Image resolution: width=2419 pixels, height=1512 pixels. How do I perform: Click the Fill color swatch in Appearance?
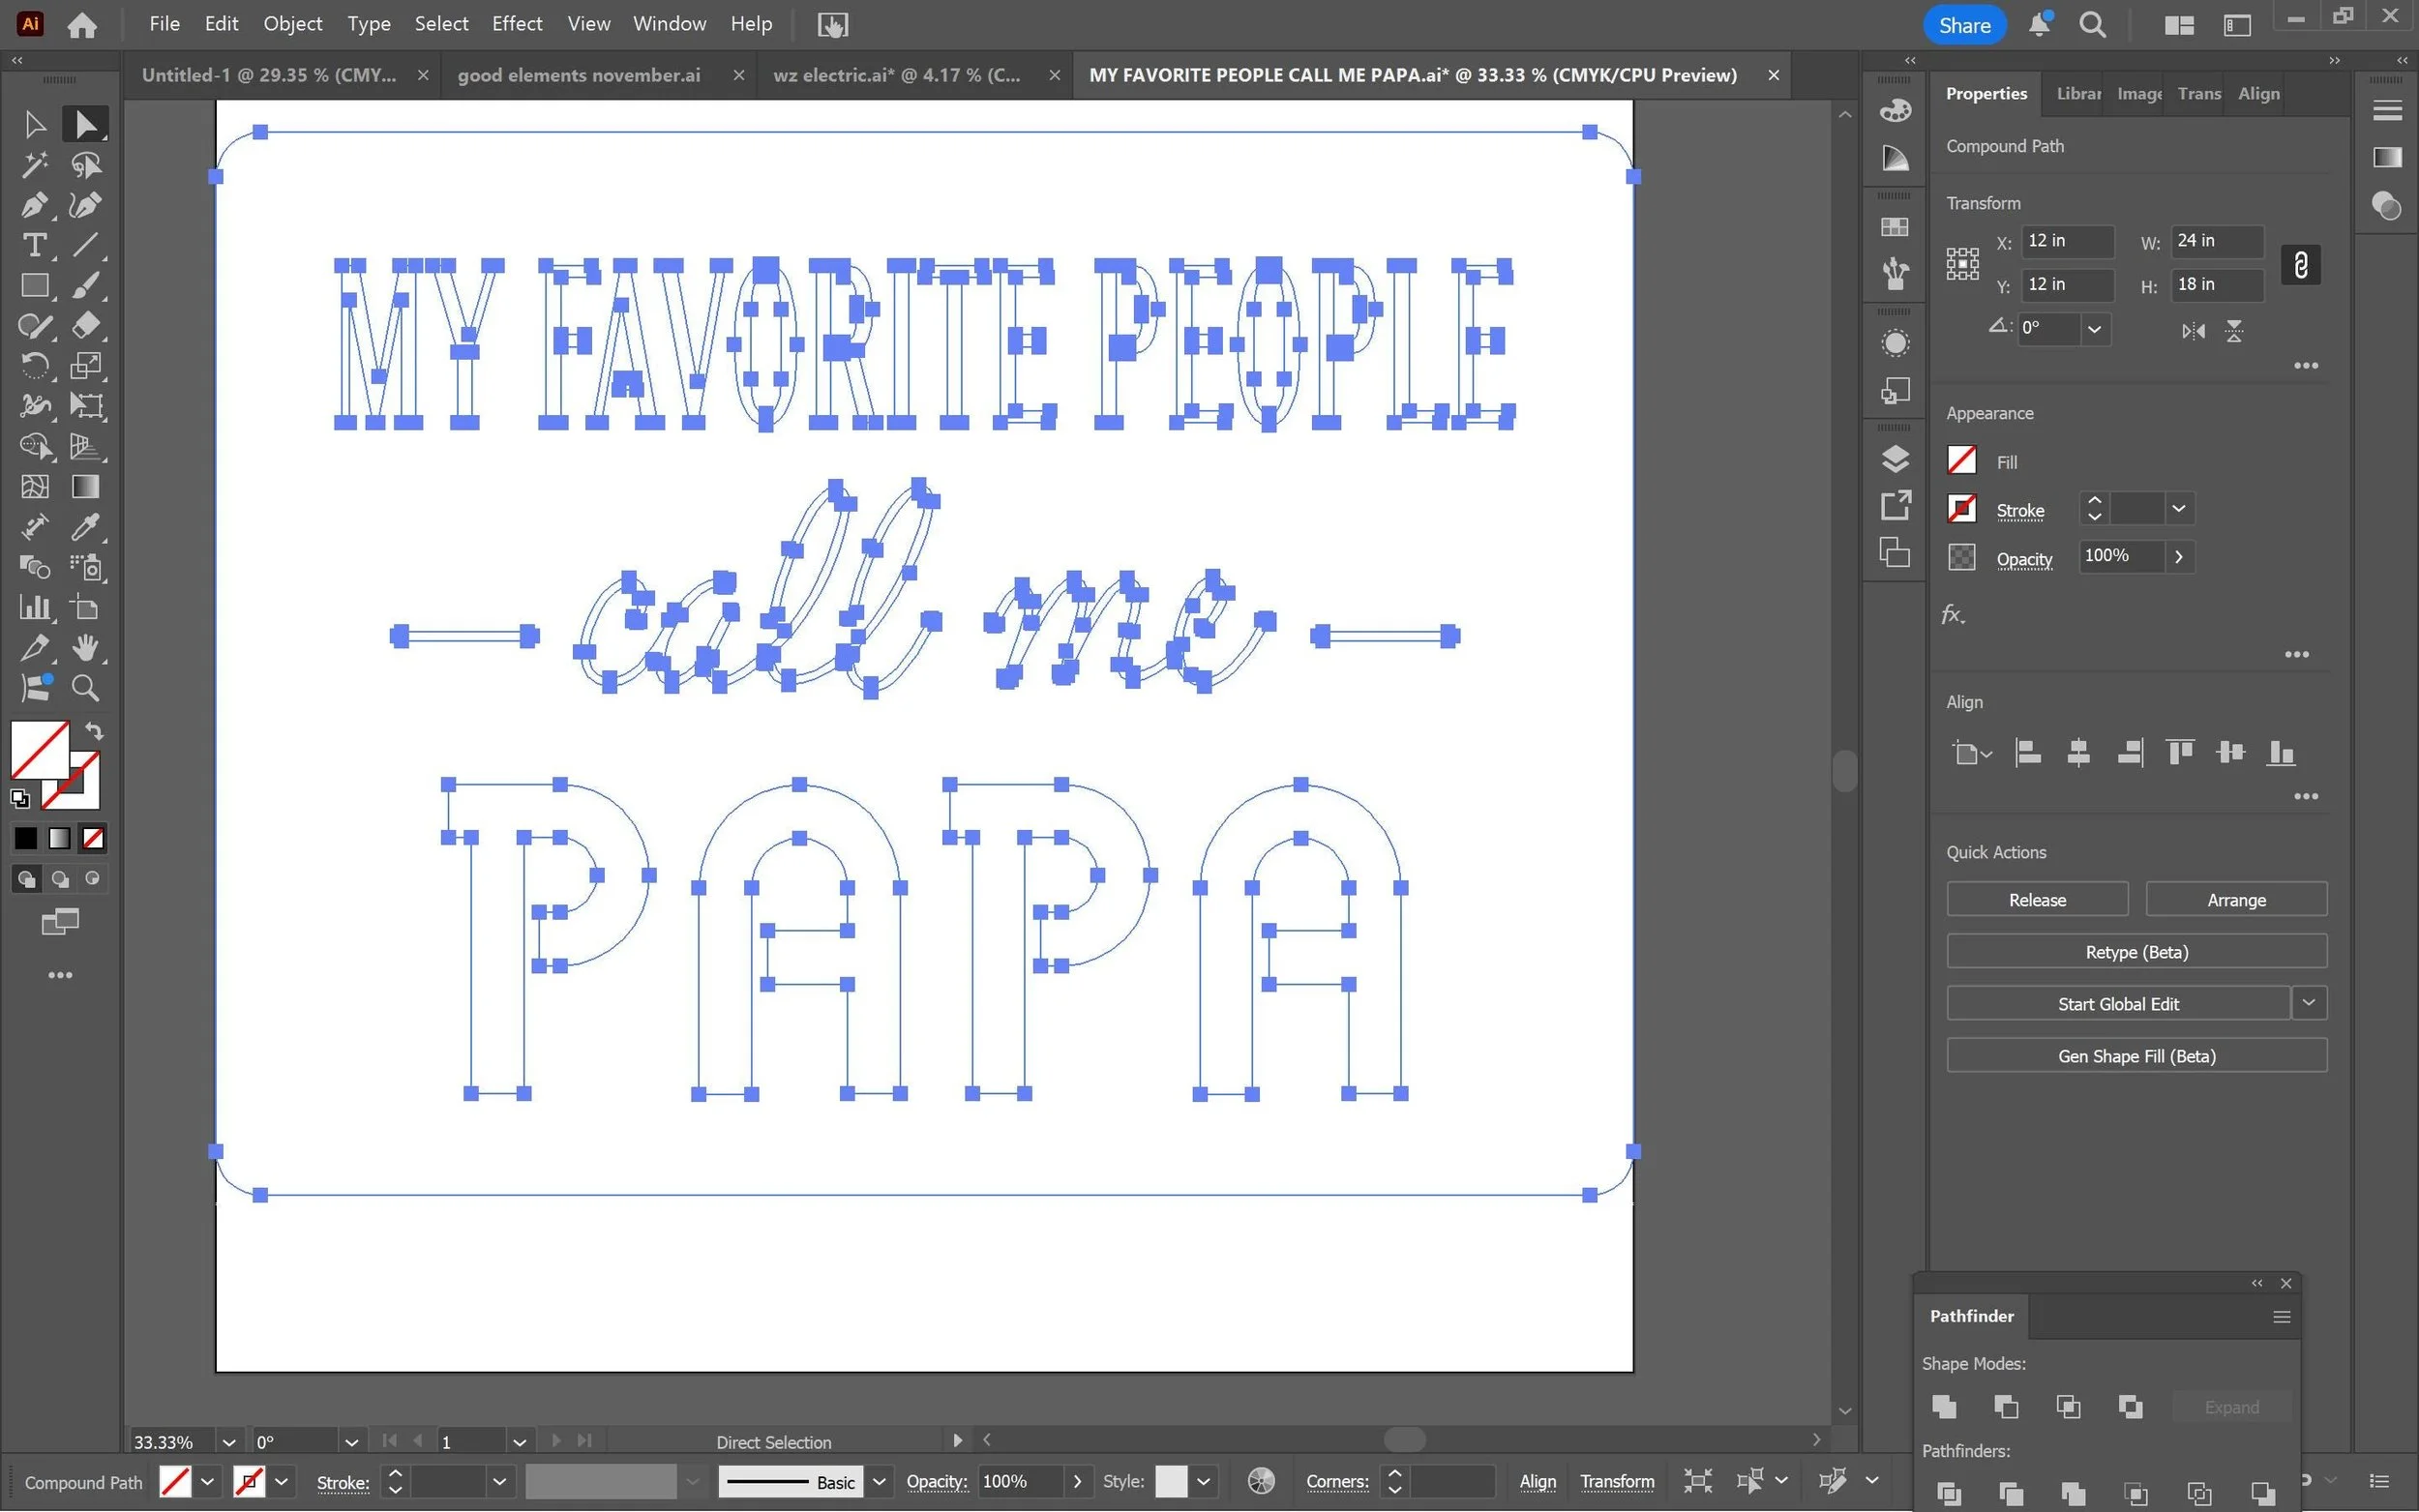(x=1961, y=461)
